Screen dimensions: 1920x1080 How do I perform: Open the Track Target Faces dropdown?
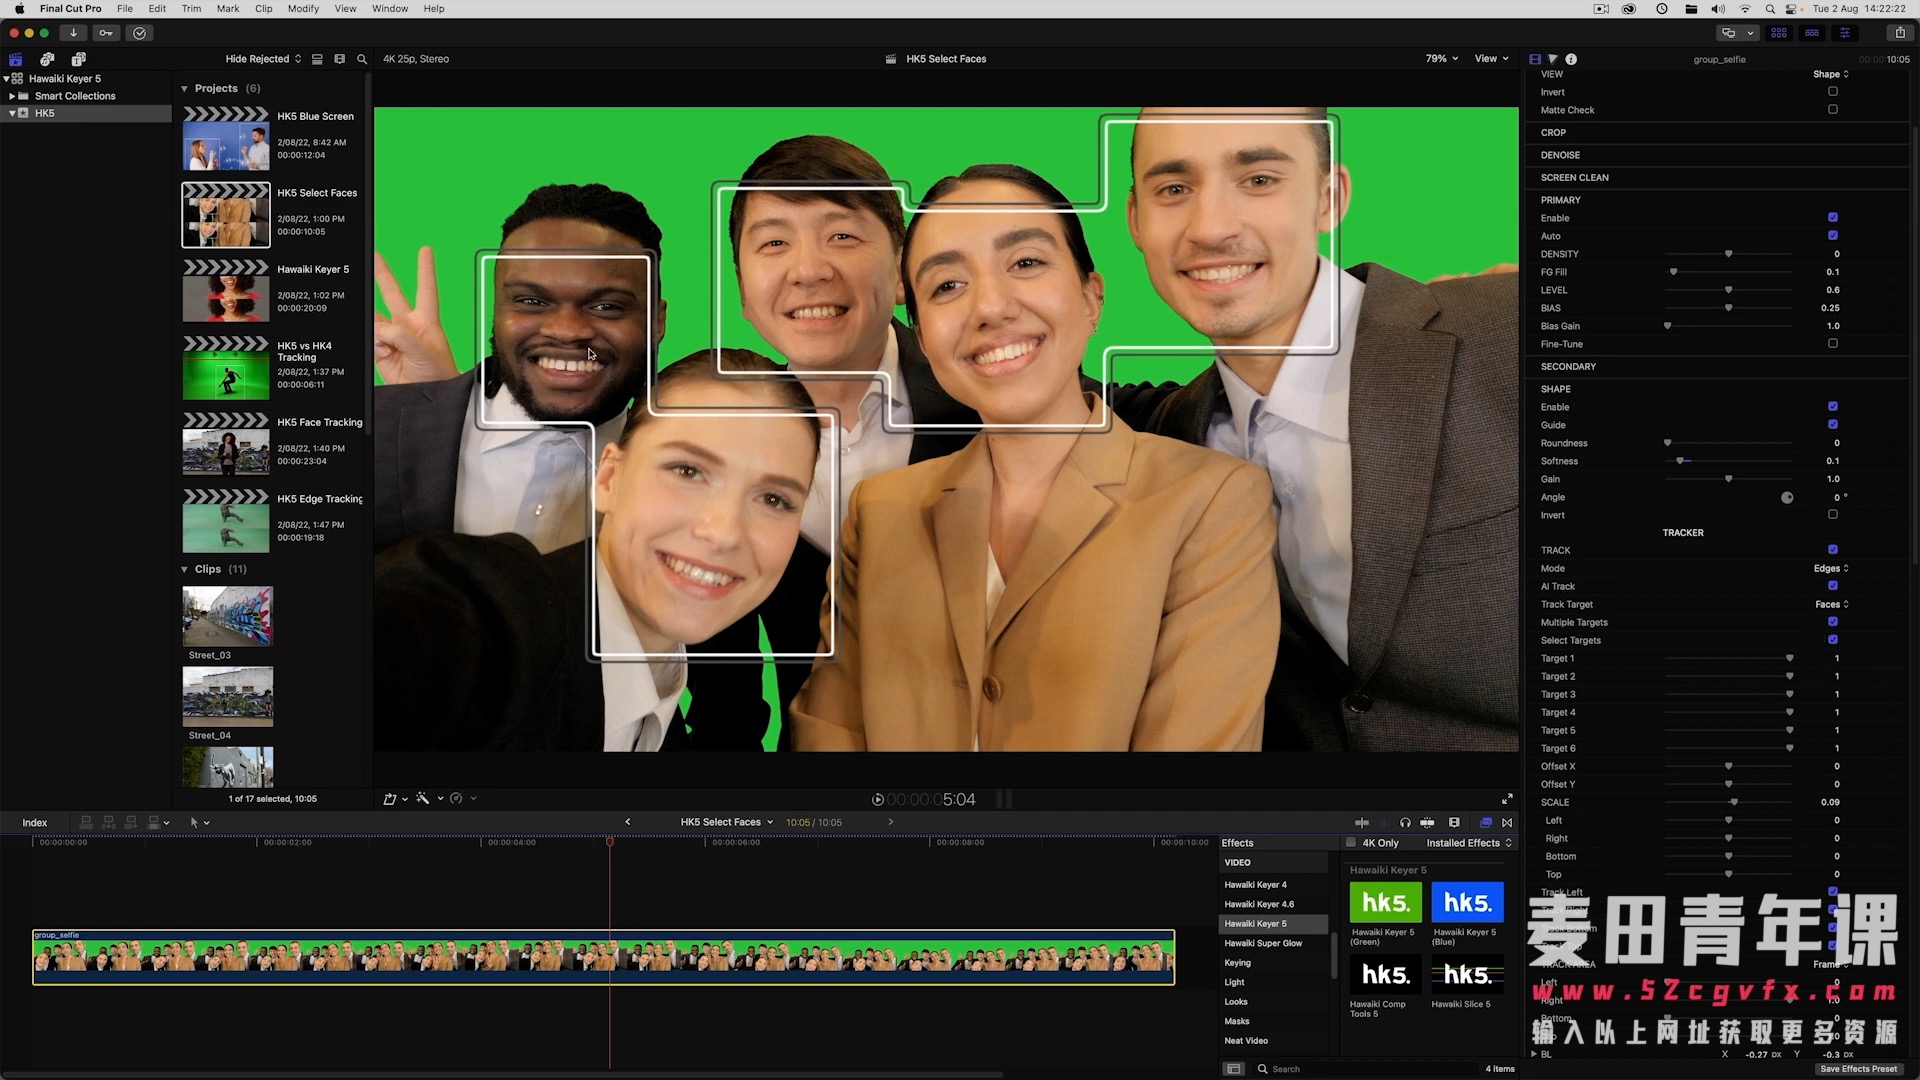[x=1832, y=604]
